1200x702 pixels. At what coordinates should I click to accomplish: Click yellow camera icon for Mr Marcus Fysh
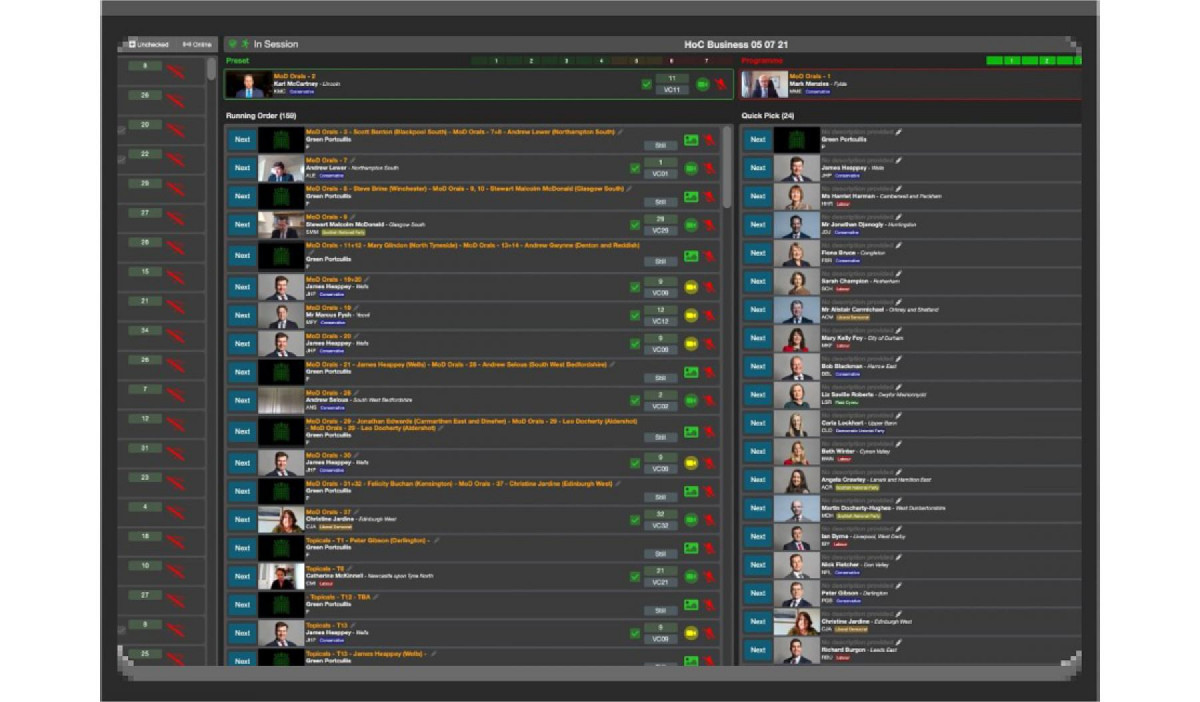click(690, 316)
